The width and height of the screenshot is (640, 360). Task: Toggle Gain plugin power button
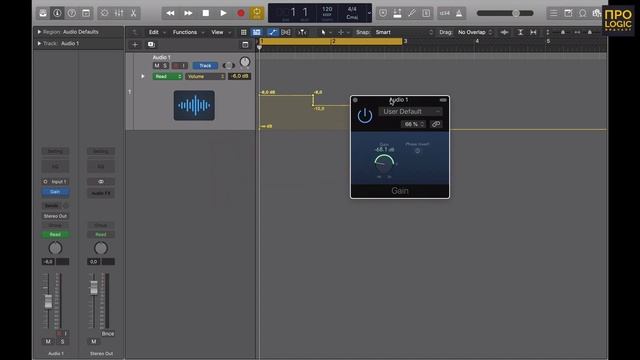[x=365, y=116]
